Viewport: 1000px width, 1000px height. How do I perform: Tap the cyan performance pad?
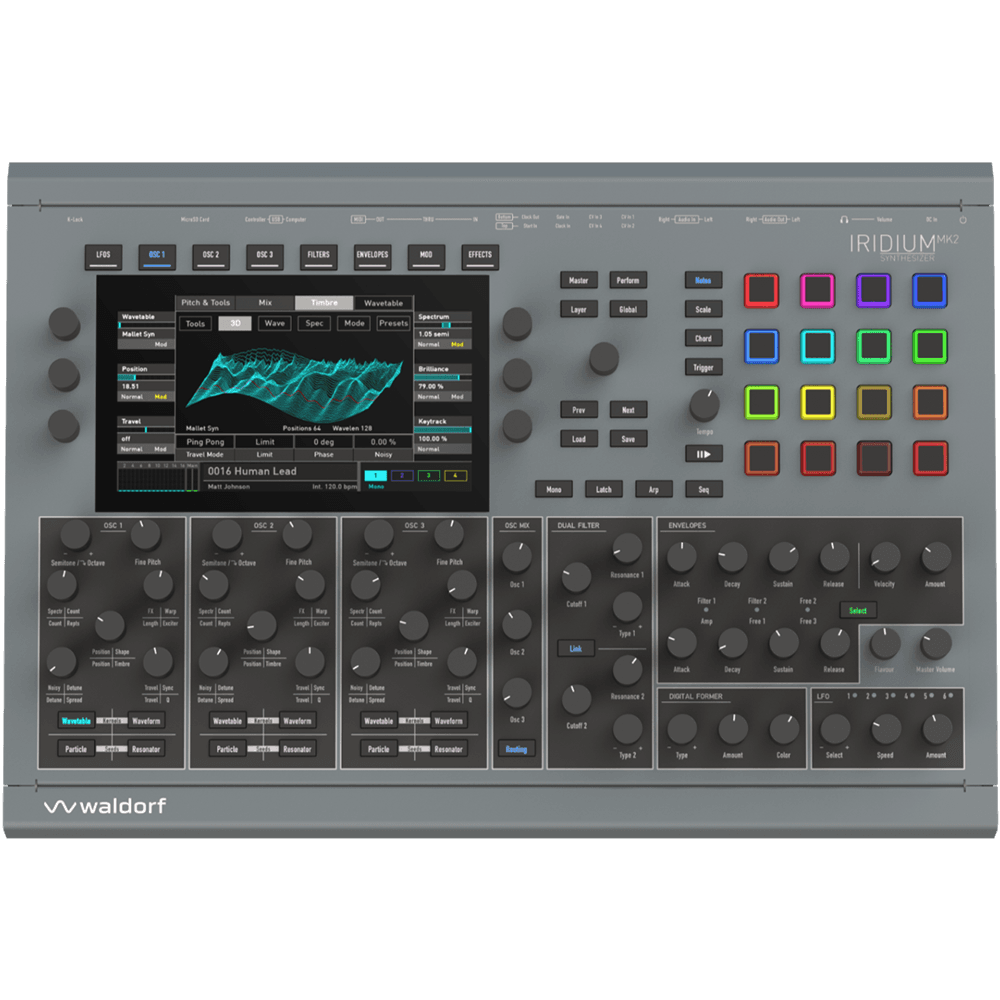click(817, 346)
